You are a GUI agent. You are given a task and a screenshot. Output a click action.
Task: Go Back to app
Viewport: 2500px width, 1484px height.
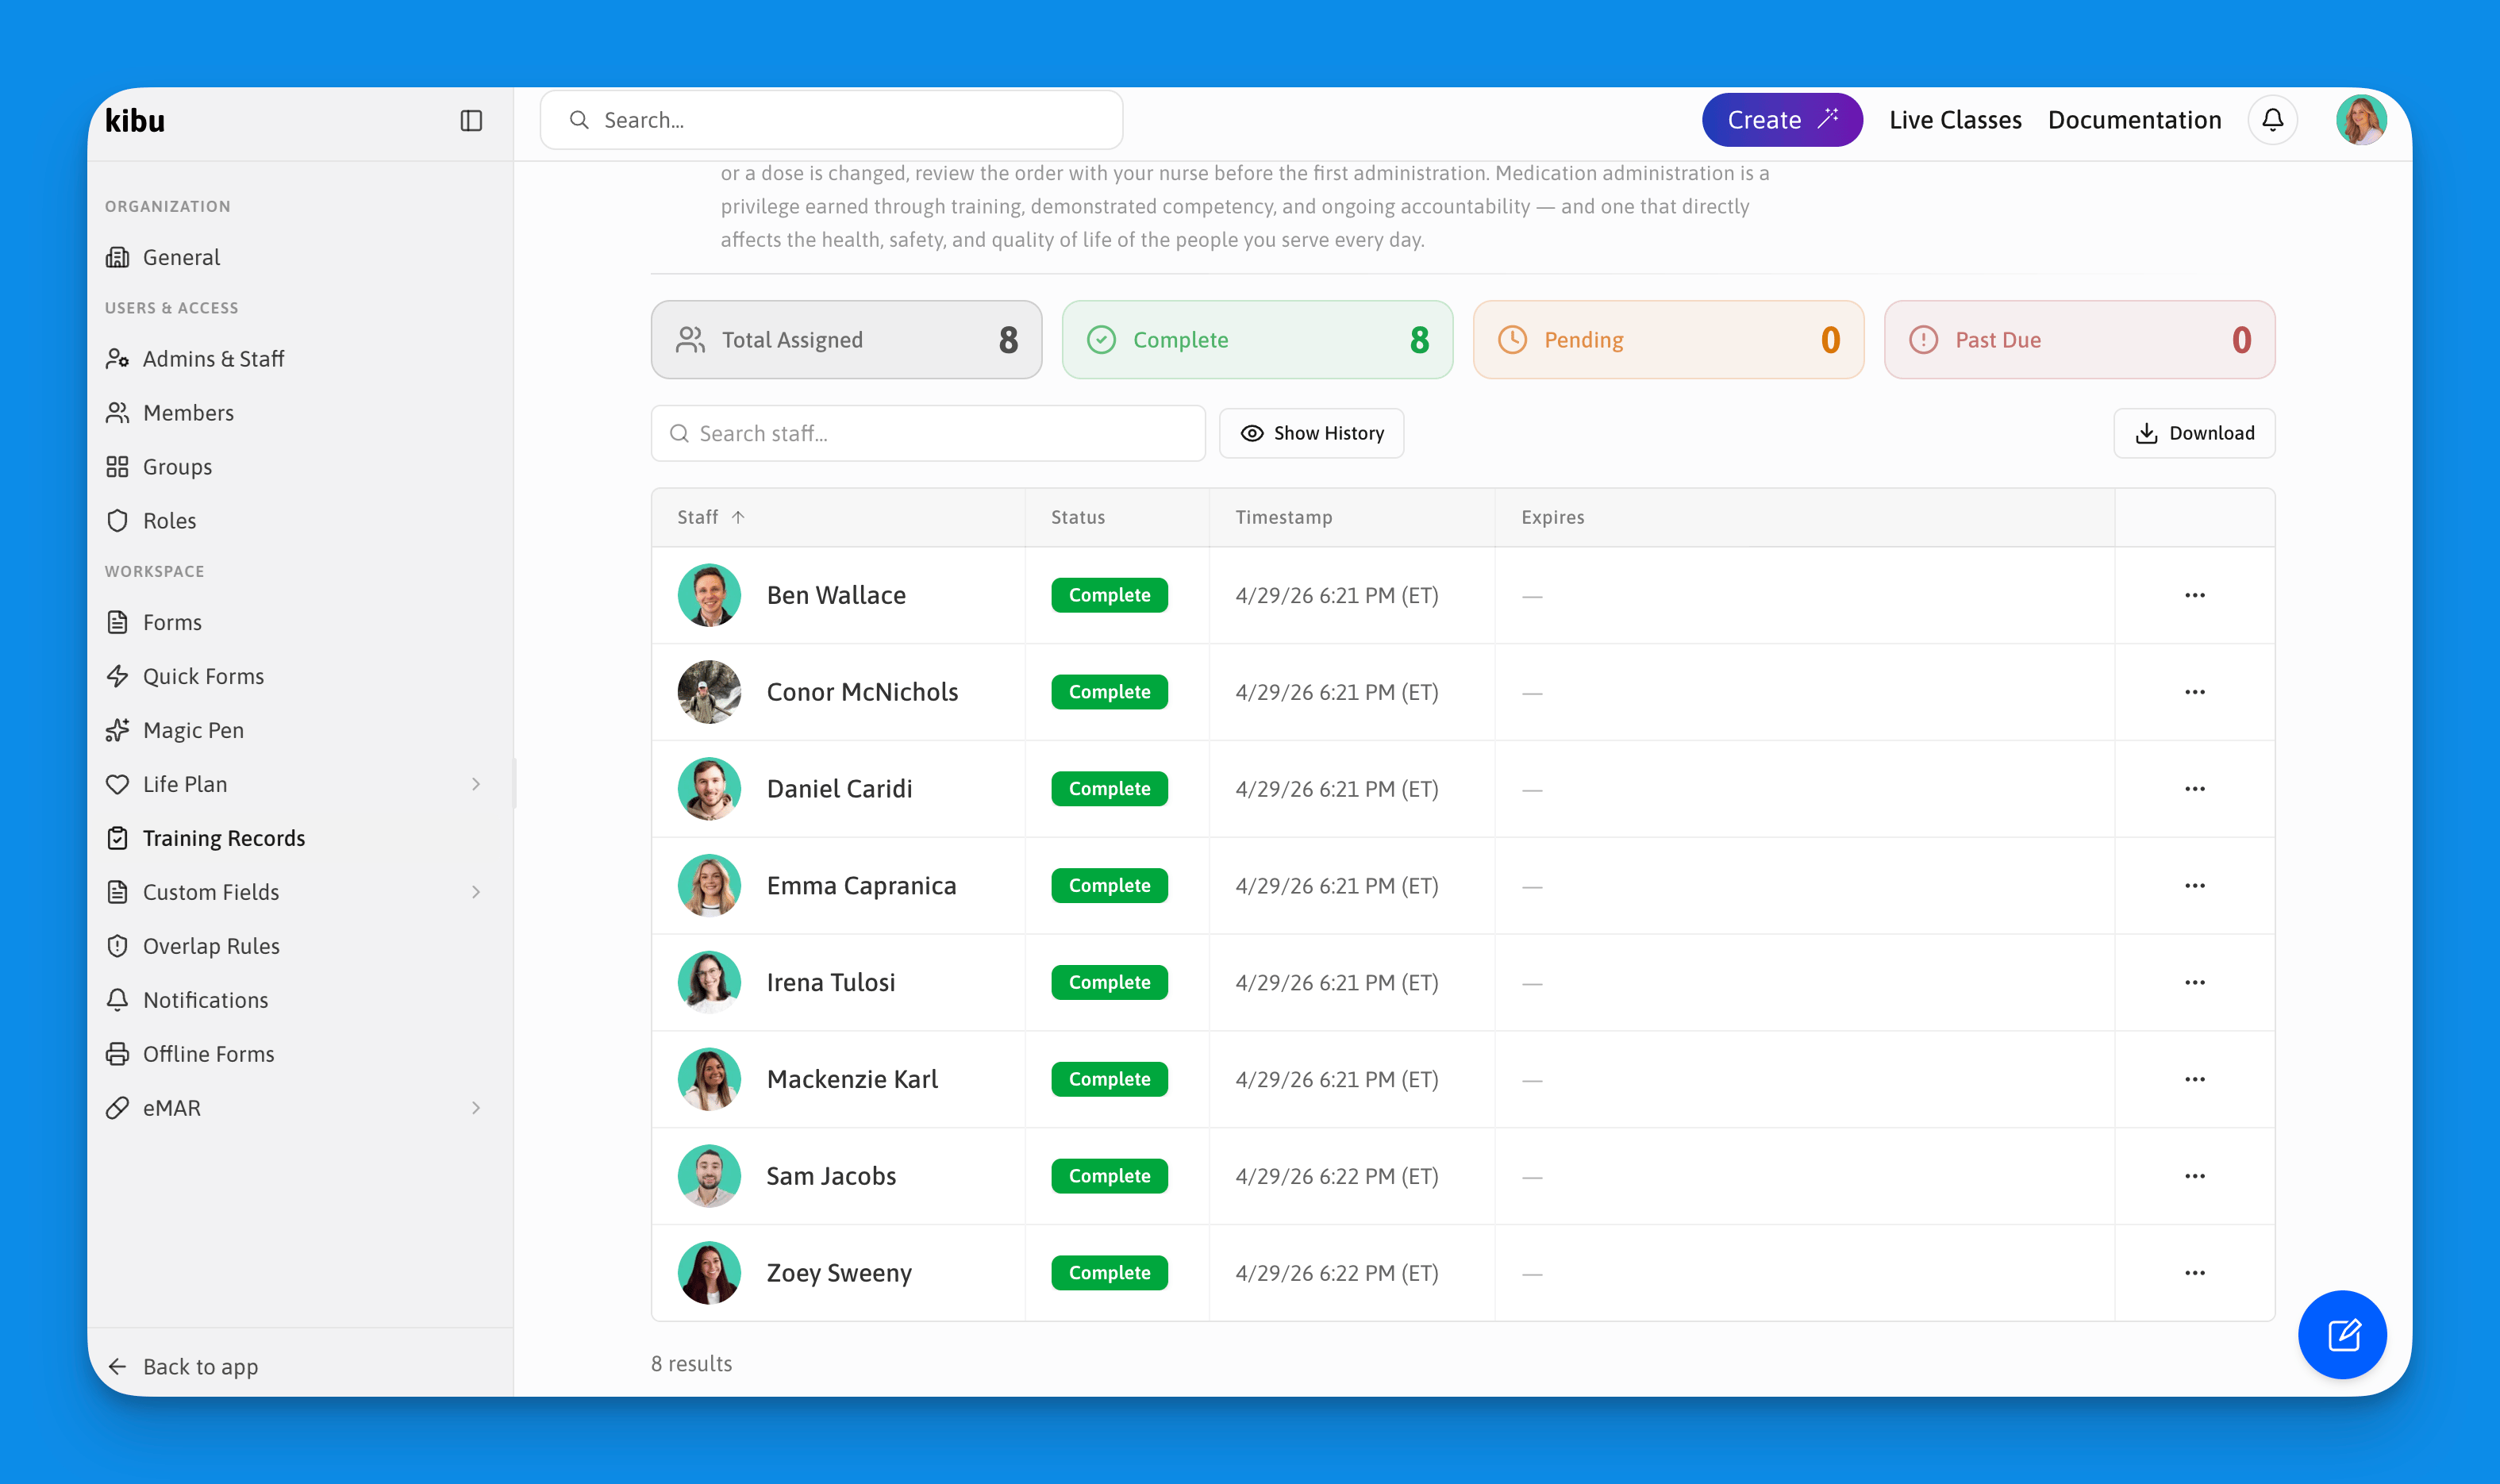click(183, 1366)
